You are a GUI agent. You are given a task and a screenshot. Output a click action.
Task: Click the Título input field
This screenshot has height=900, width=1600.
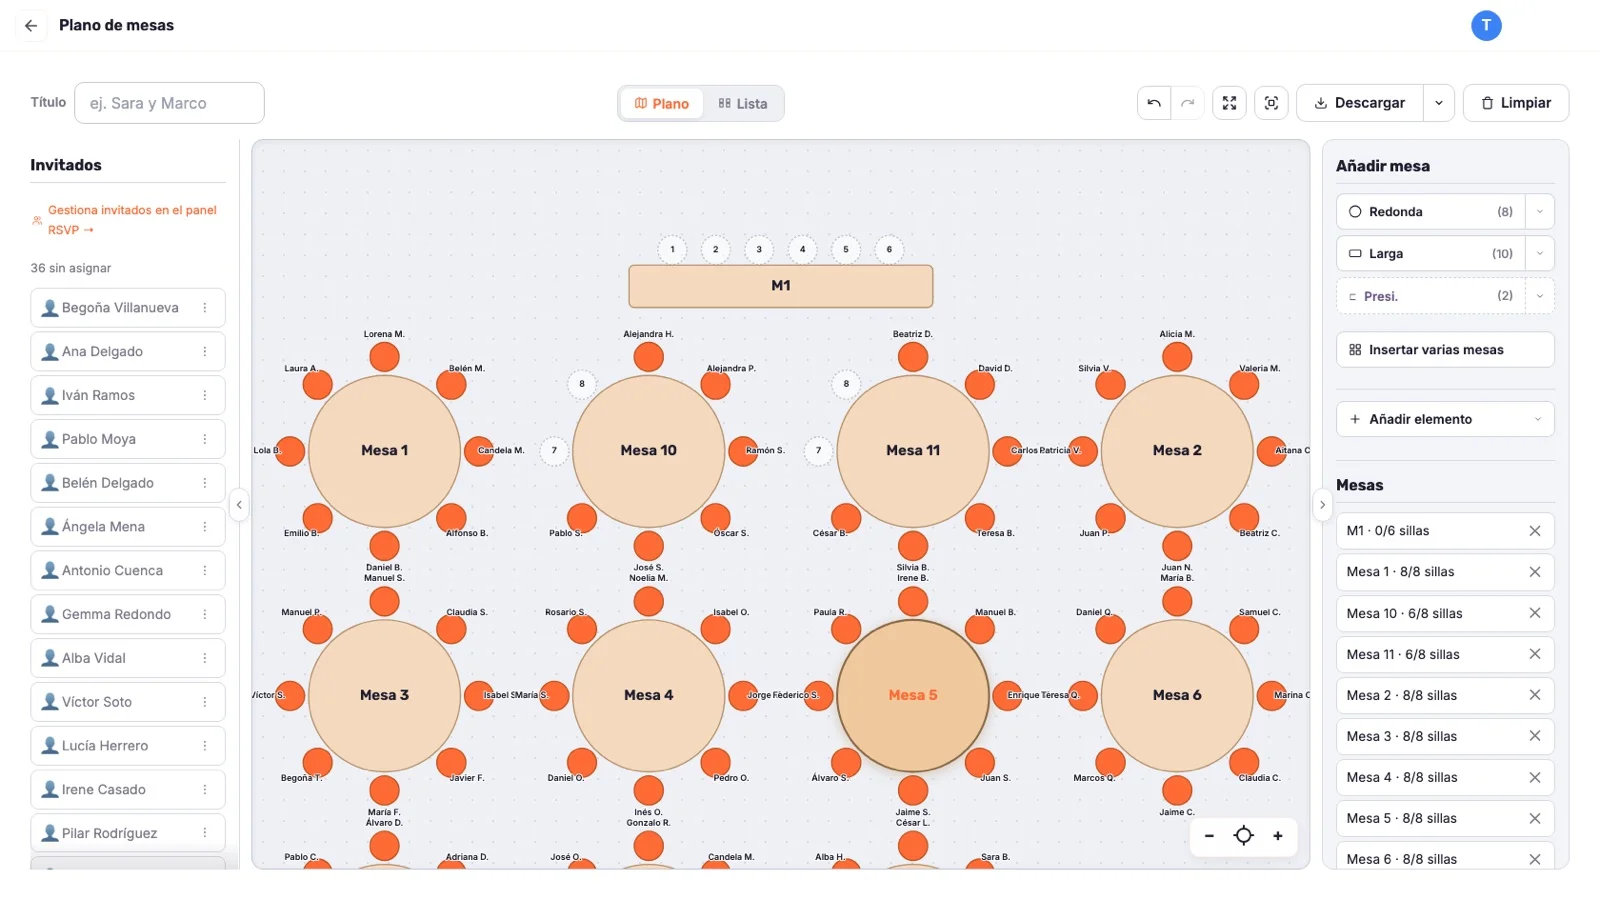pos(169,103)
